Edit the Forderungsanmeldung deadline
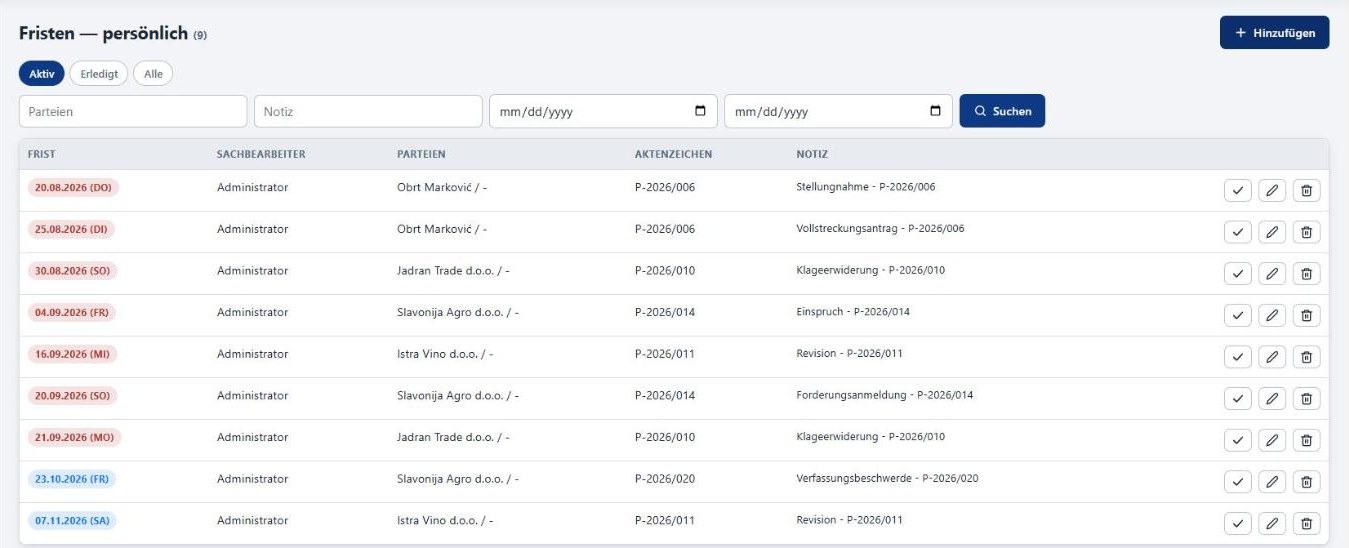The image size is (1349, 548). (x=1272, y=399)
